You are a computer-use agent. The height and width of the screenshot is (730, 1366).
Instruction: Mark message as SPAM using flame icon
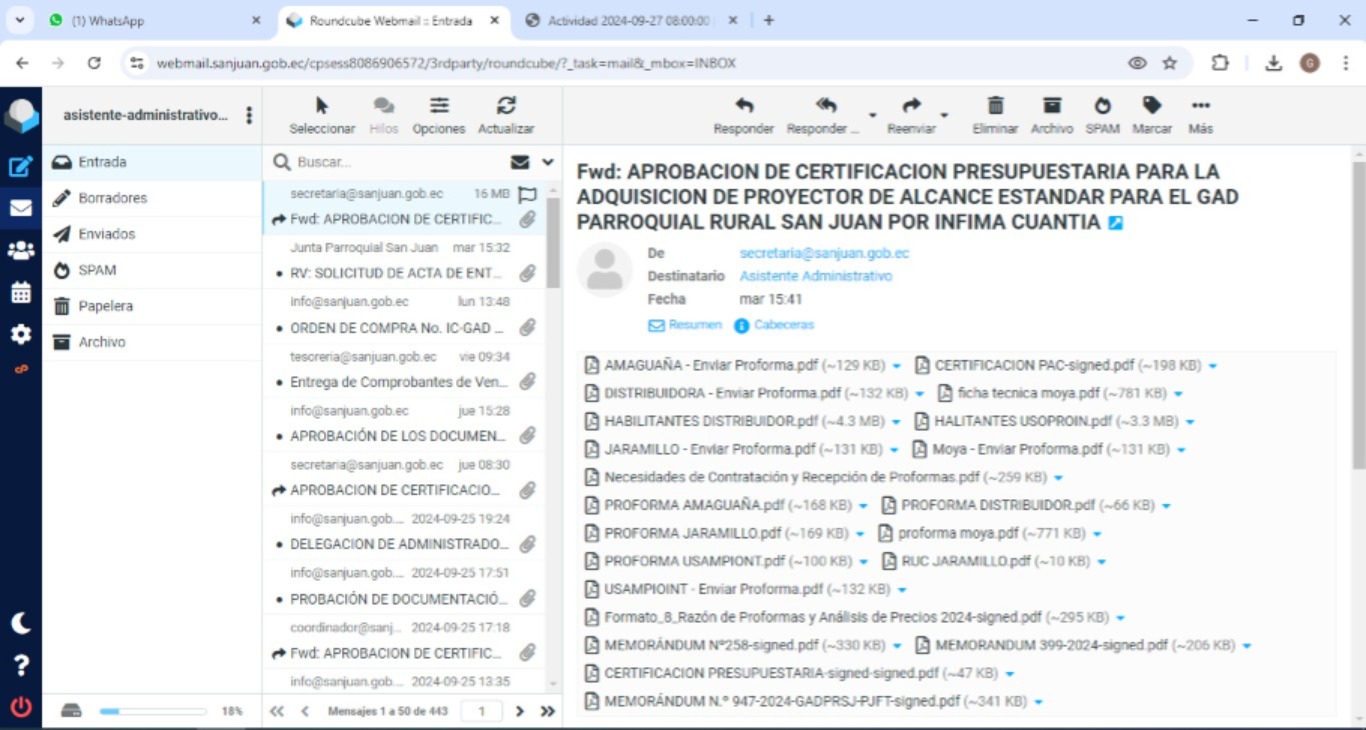point(1102,106)
